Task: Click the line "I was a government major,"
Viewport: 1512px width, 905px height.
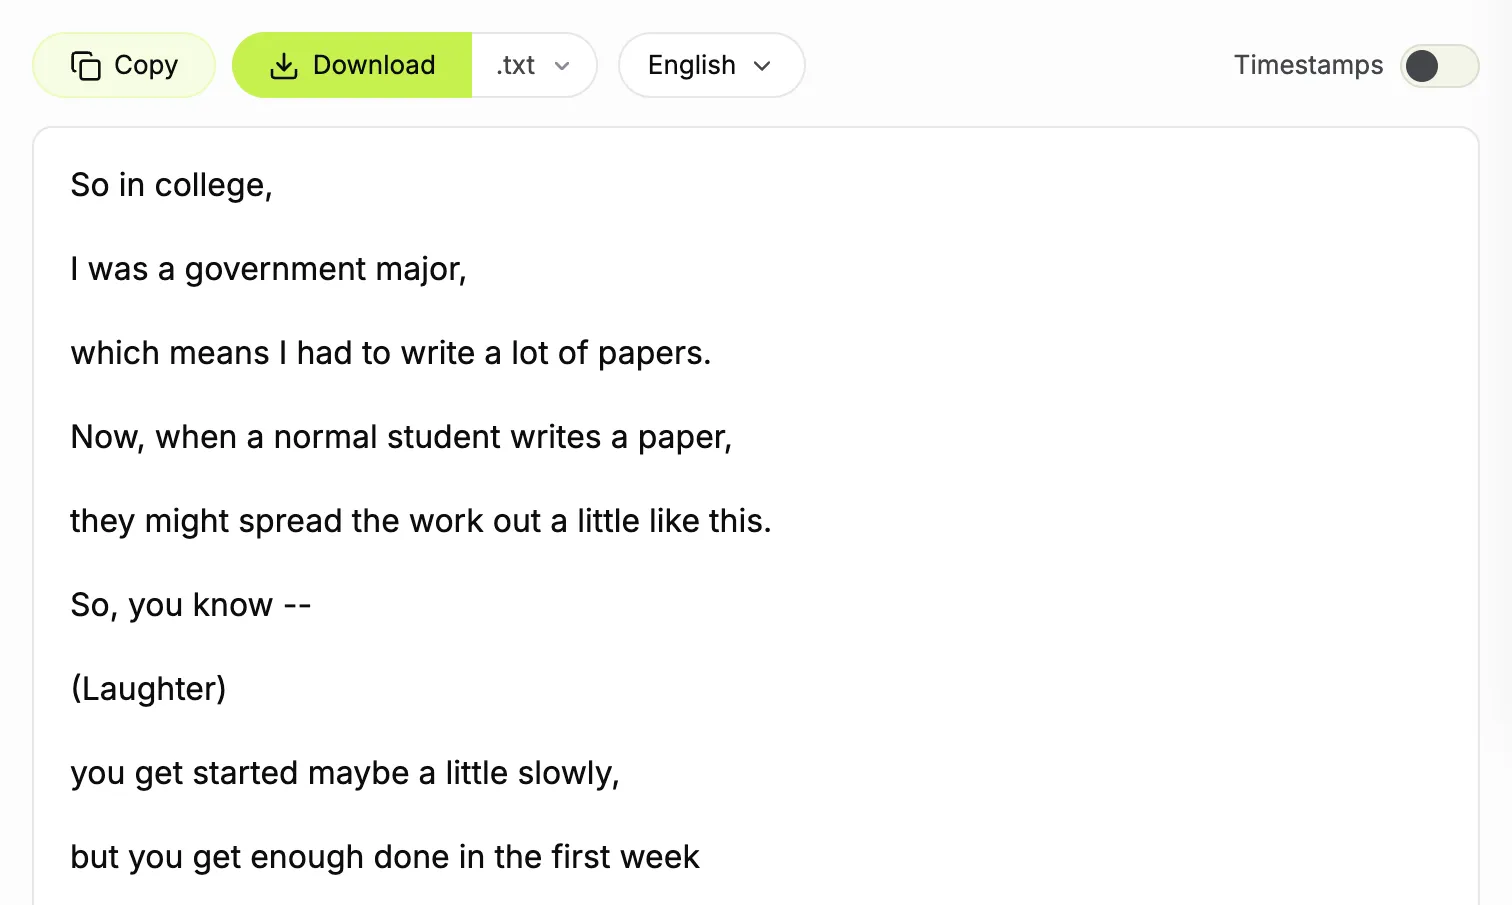Action: point(268,269)
